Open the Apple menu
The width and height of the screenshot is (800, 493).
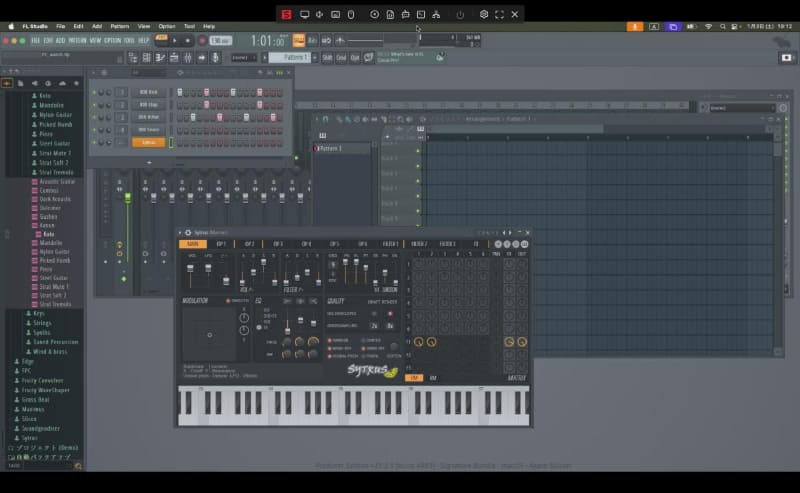(x=11, y=27)
